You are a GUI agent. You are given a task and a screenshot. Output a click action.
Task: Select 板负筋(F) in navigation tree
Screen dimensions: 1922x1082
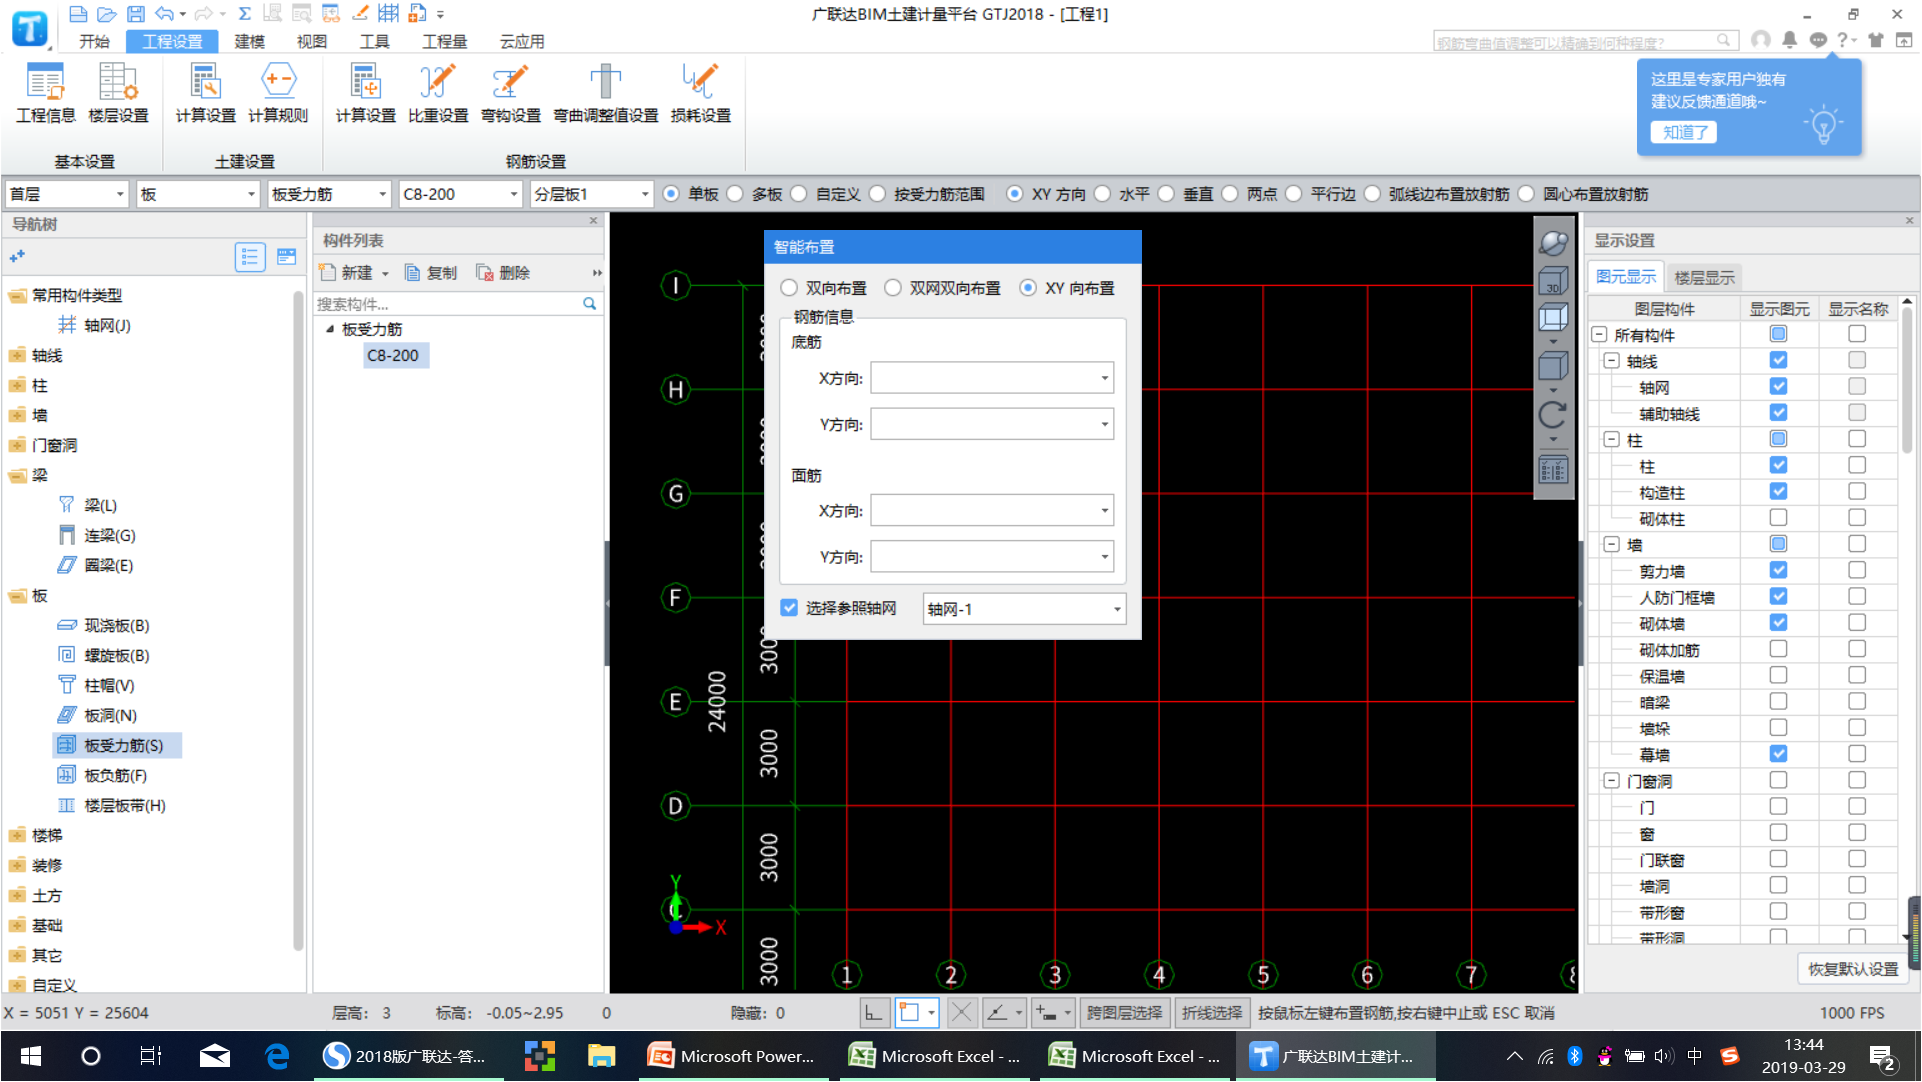click(x=115, y=775)
